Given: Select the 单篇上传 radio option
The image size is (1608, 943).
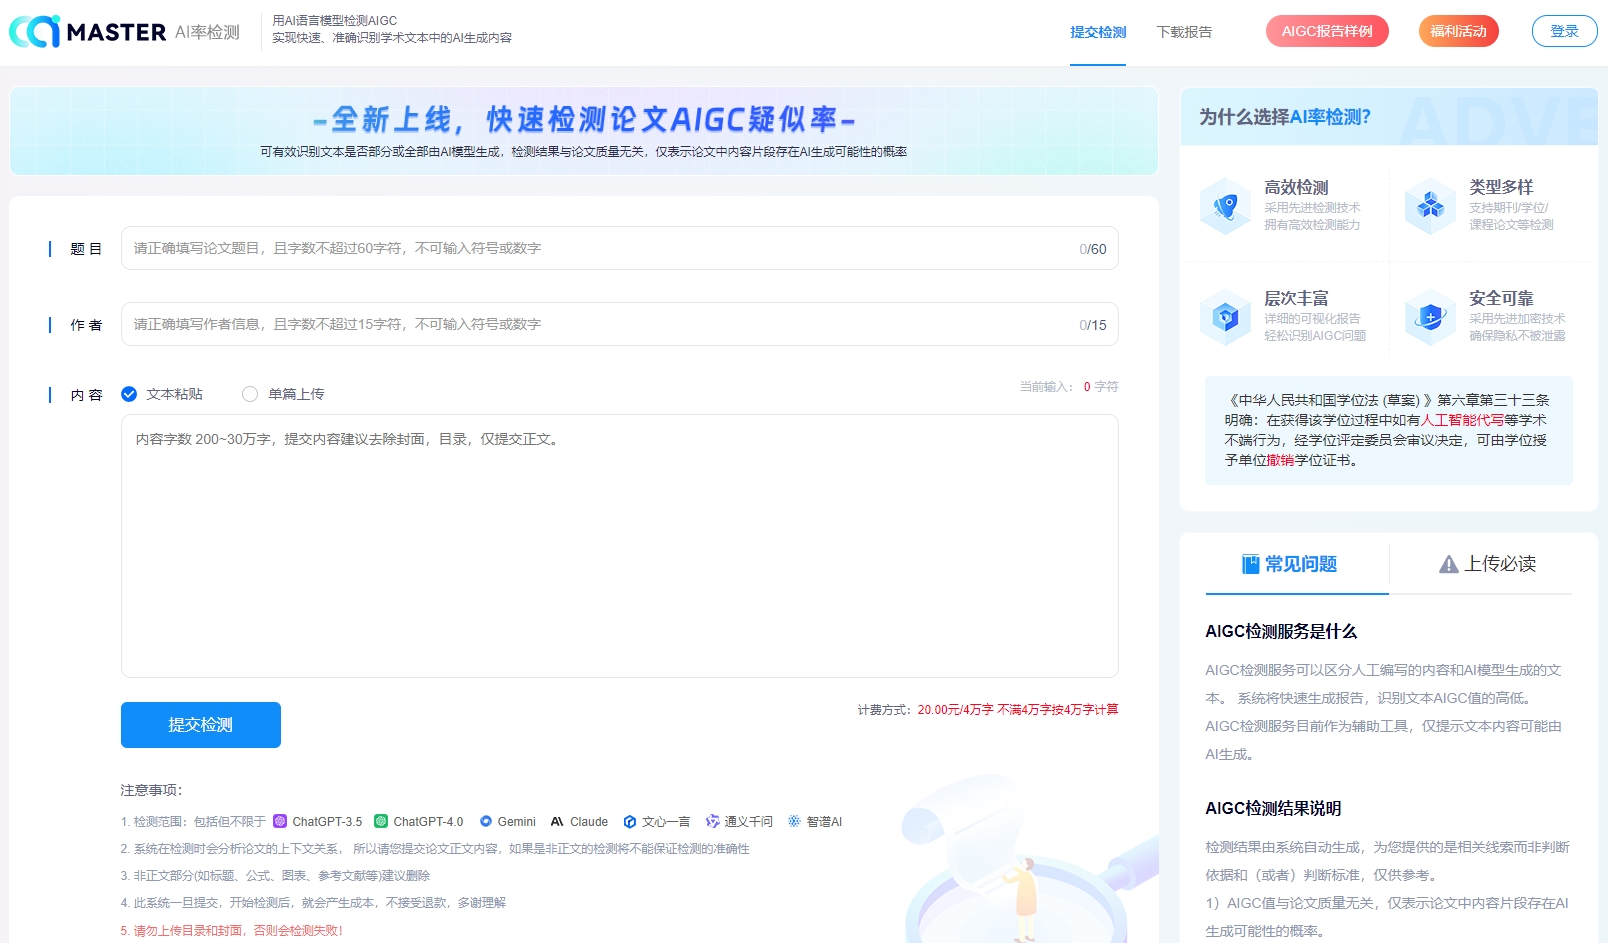Looking at the screenshot, I should [250, 394].
